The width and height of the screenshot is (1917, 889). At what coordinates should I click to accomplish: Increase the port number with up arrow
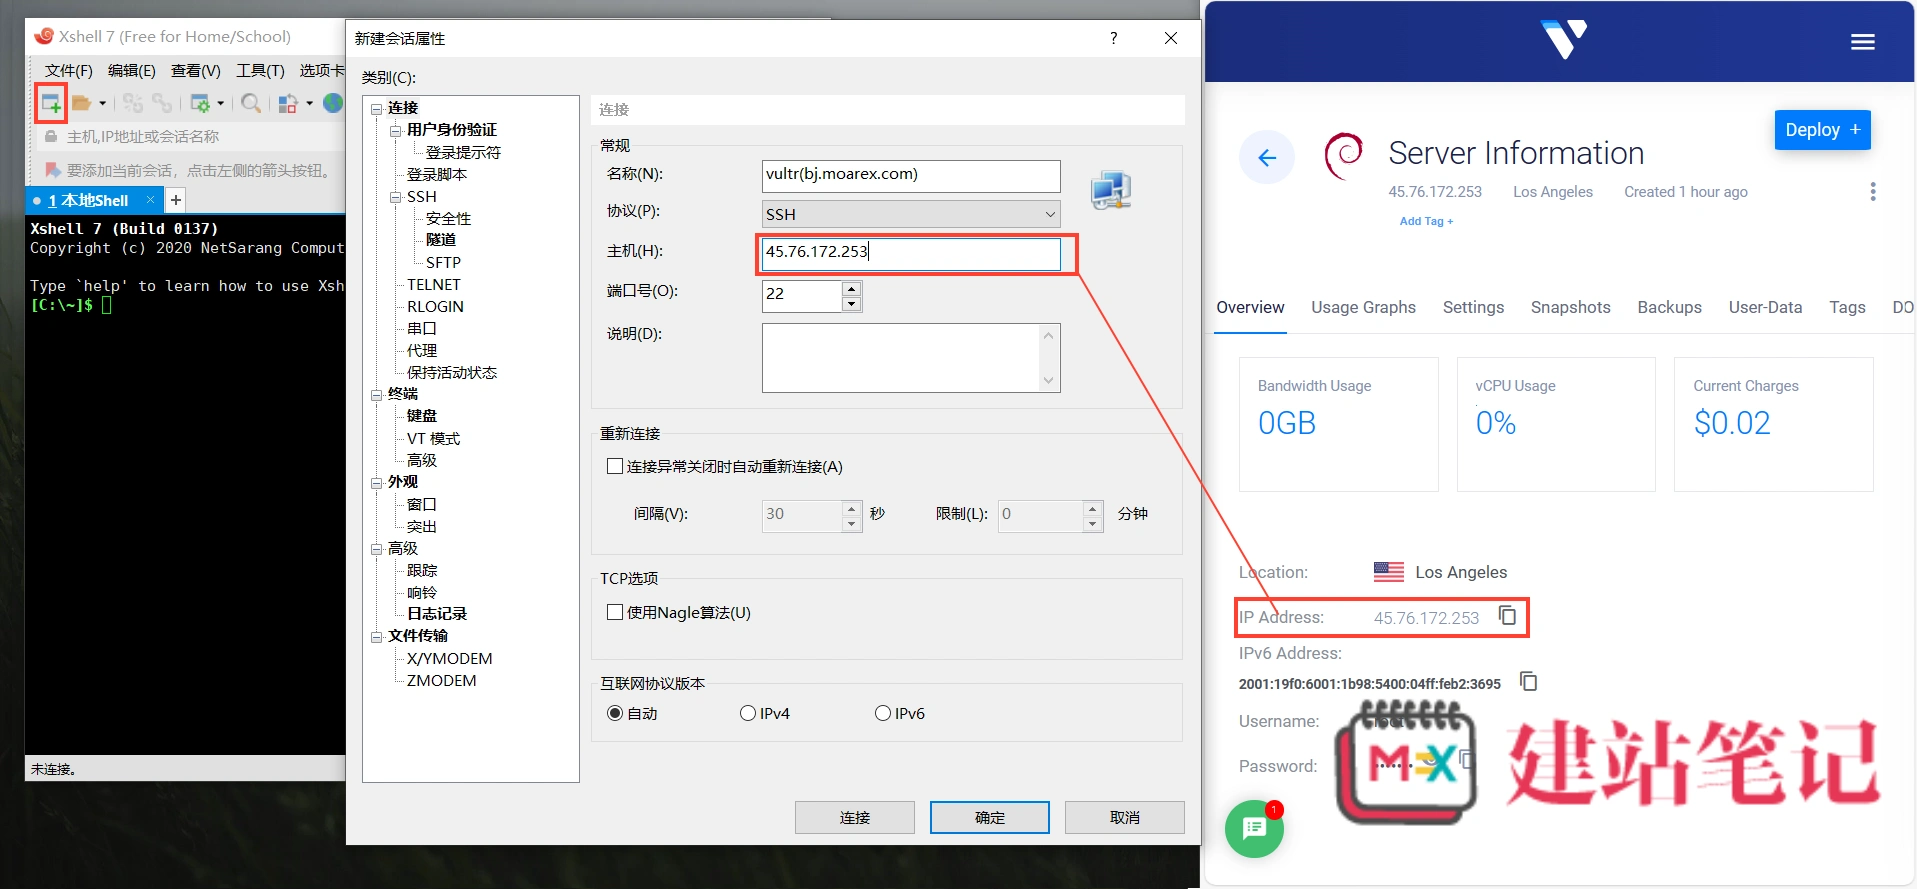(x=852, y=288)
